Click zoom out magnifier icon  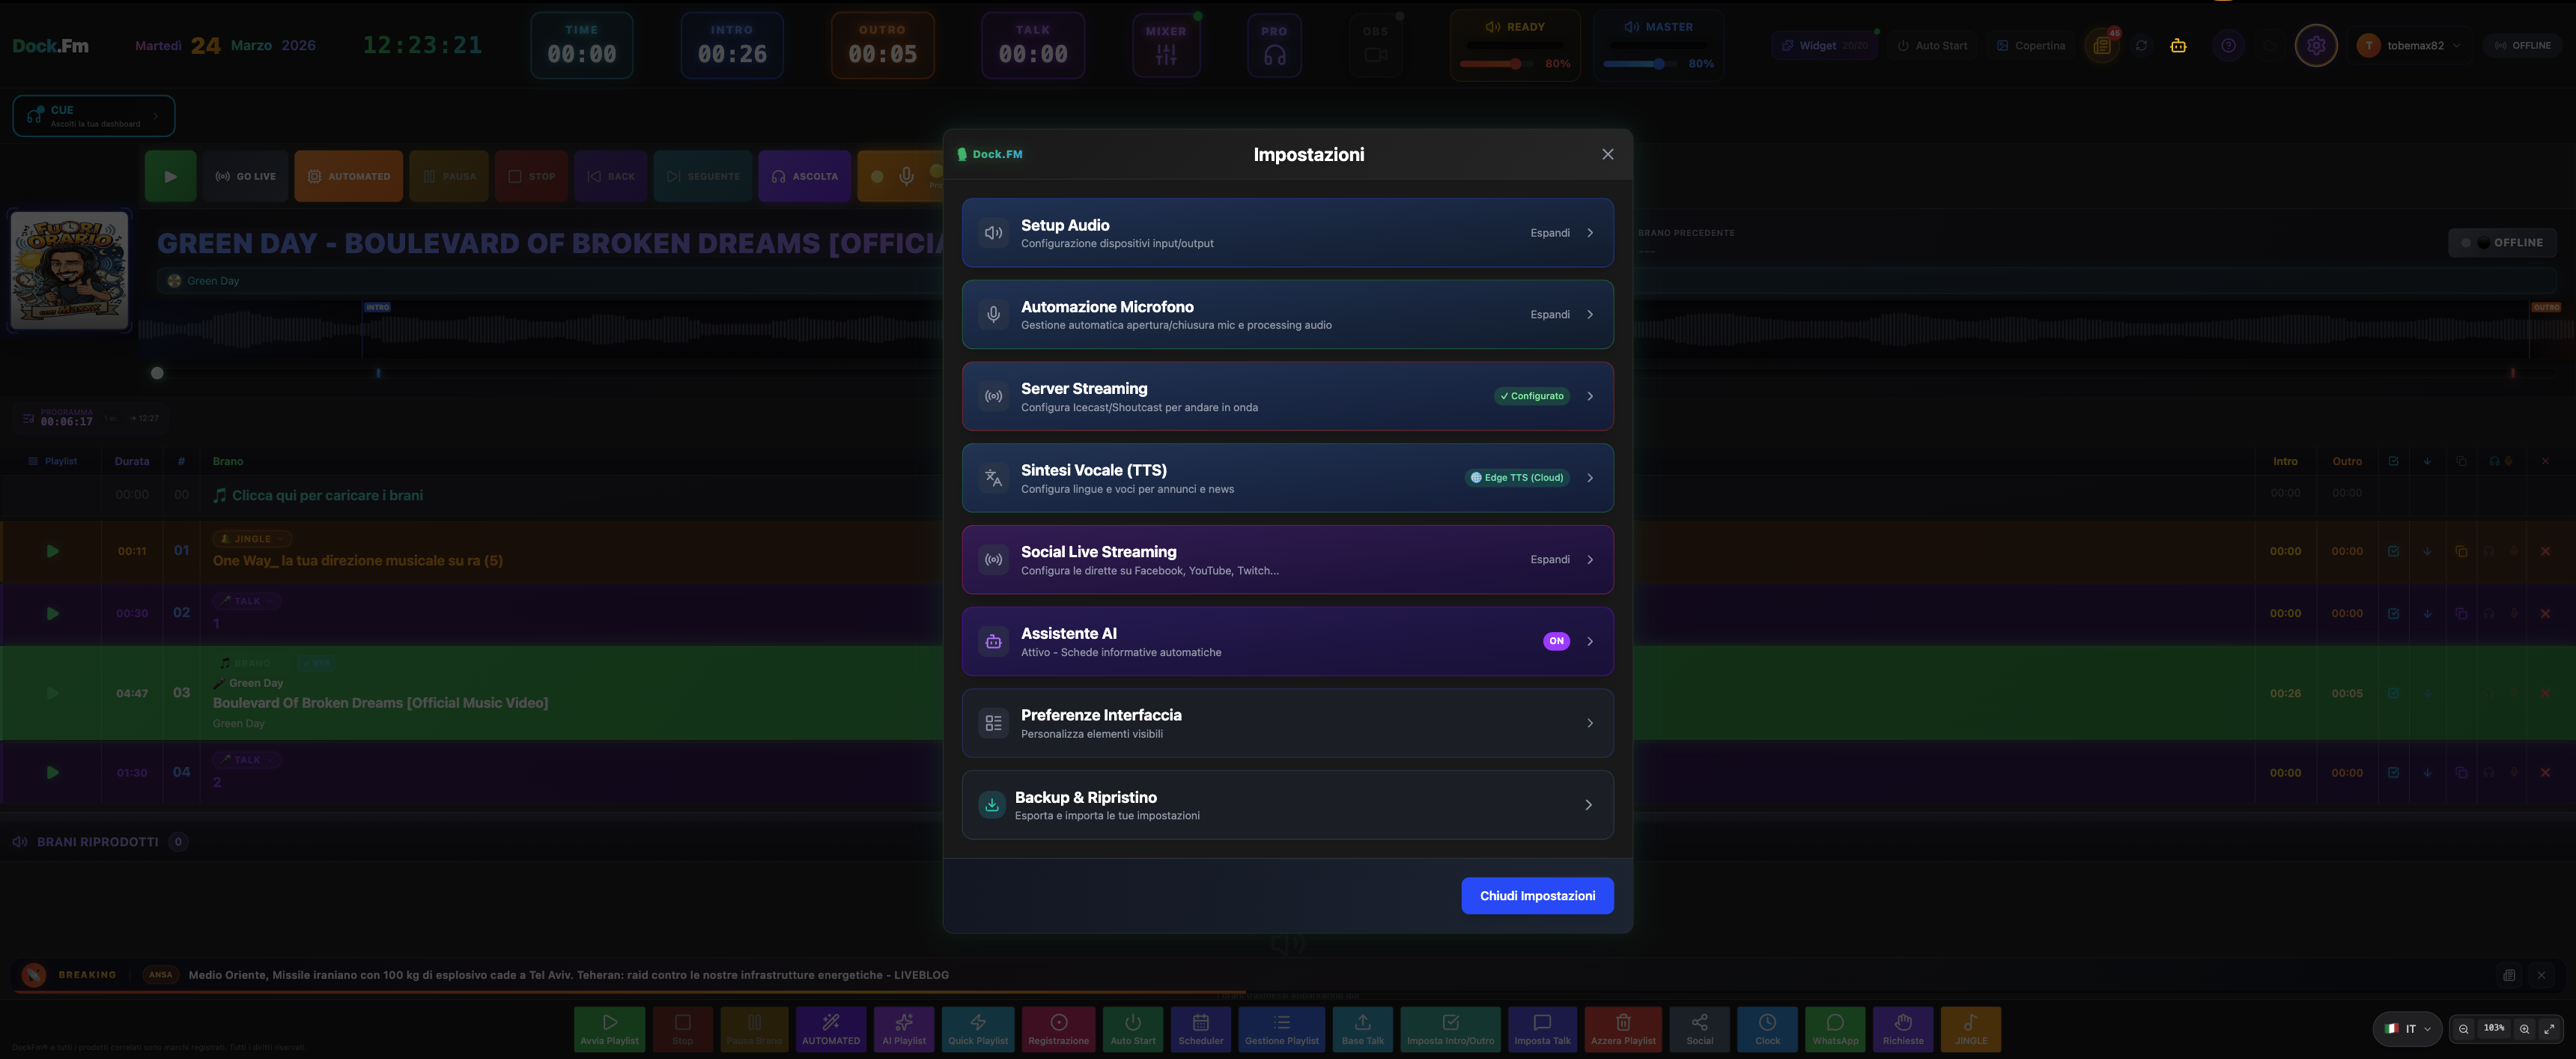click(2464, 1029)
